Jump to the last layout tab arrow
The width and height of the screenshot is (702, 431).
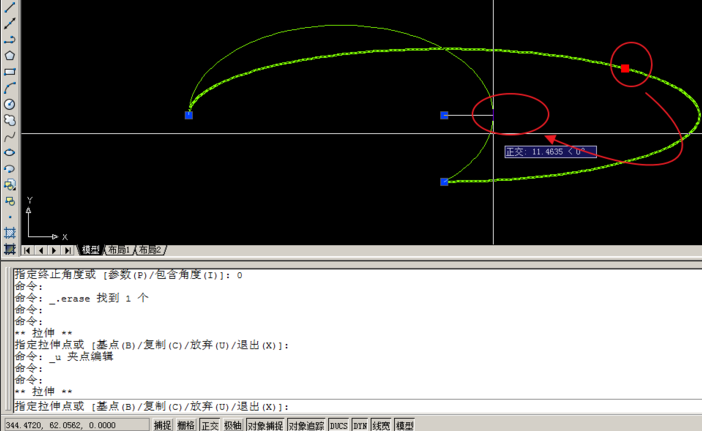[68, 250]
